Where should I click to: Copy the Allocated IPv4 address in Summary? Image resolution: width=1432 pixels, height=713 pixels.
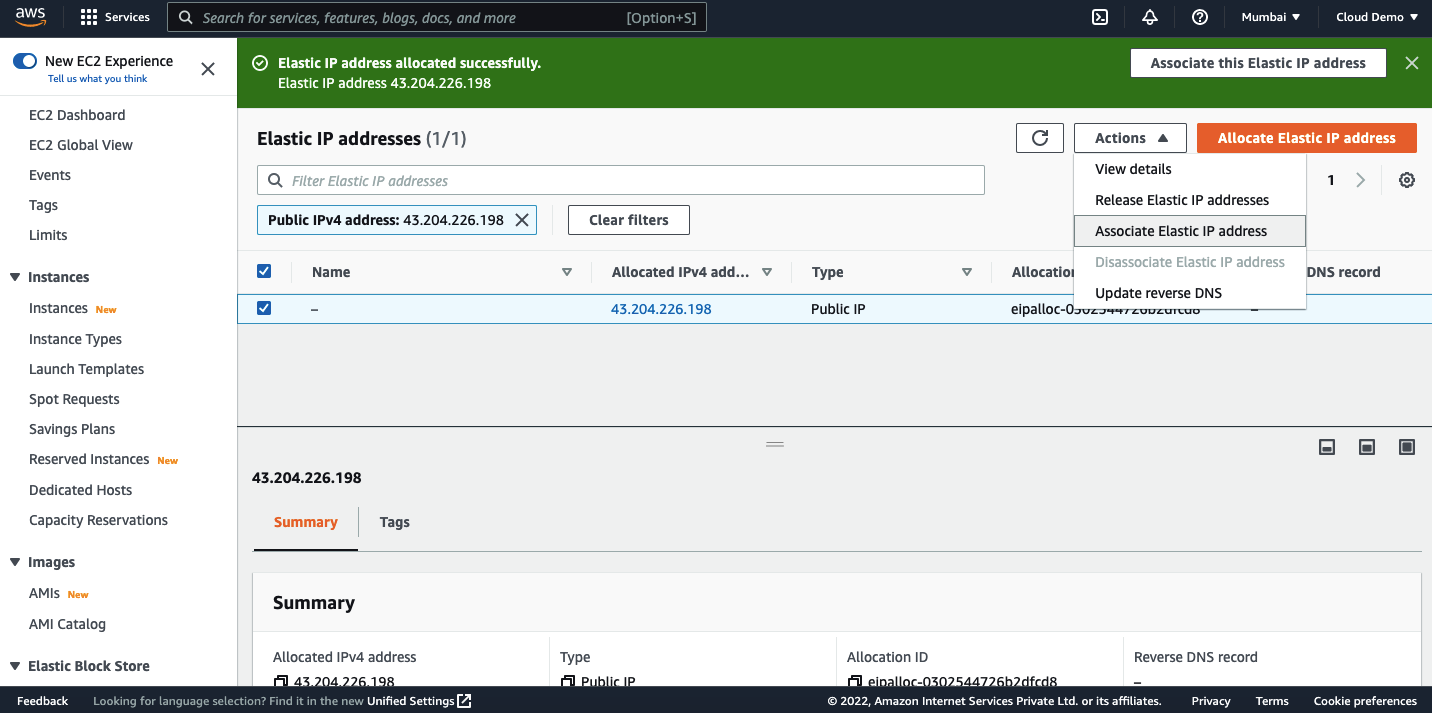tap(281, 682)
